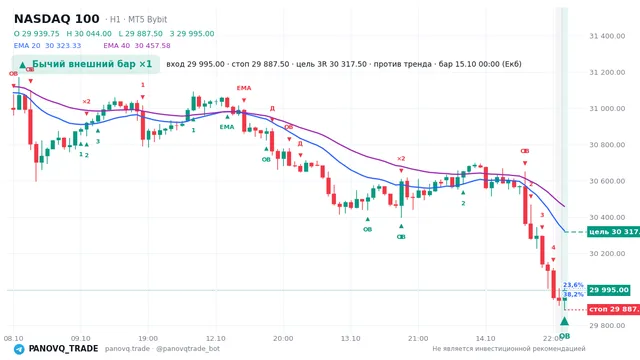Click the NASDAQ 100 chart title
640x360 pixels.
coord(56,19)
